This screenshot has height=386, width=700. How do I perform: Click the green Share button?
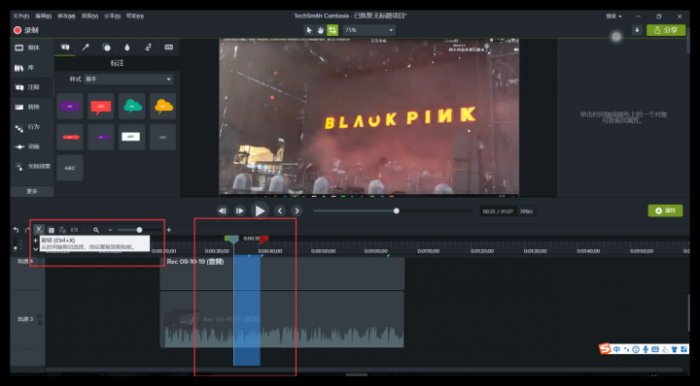pyautogui.click(x=666, y=30)
